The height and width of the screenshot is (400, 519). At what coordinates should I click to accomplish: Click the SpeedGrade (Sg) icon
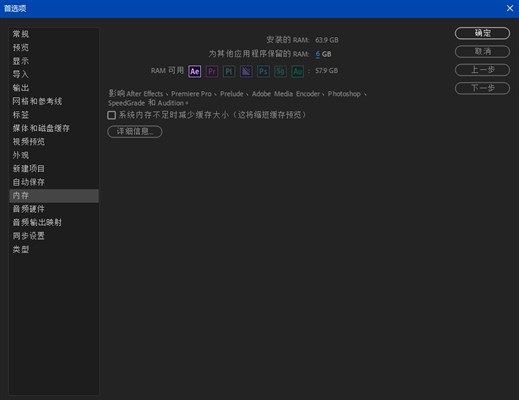click(280, 71)
